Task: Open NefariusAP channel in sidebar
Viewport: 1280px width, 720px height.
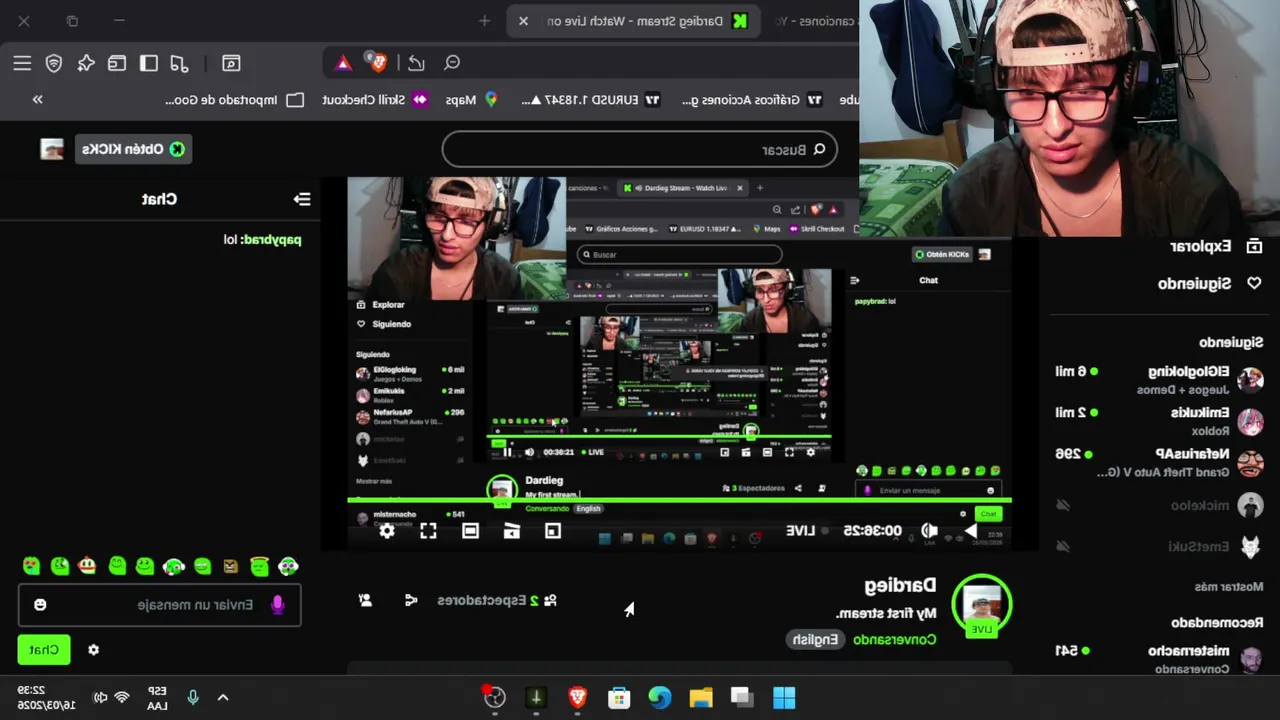Action: point(1160,462)
